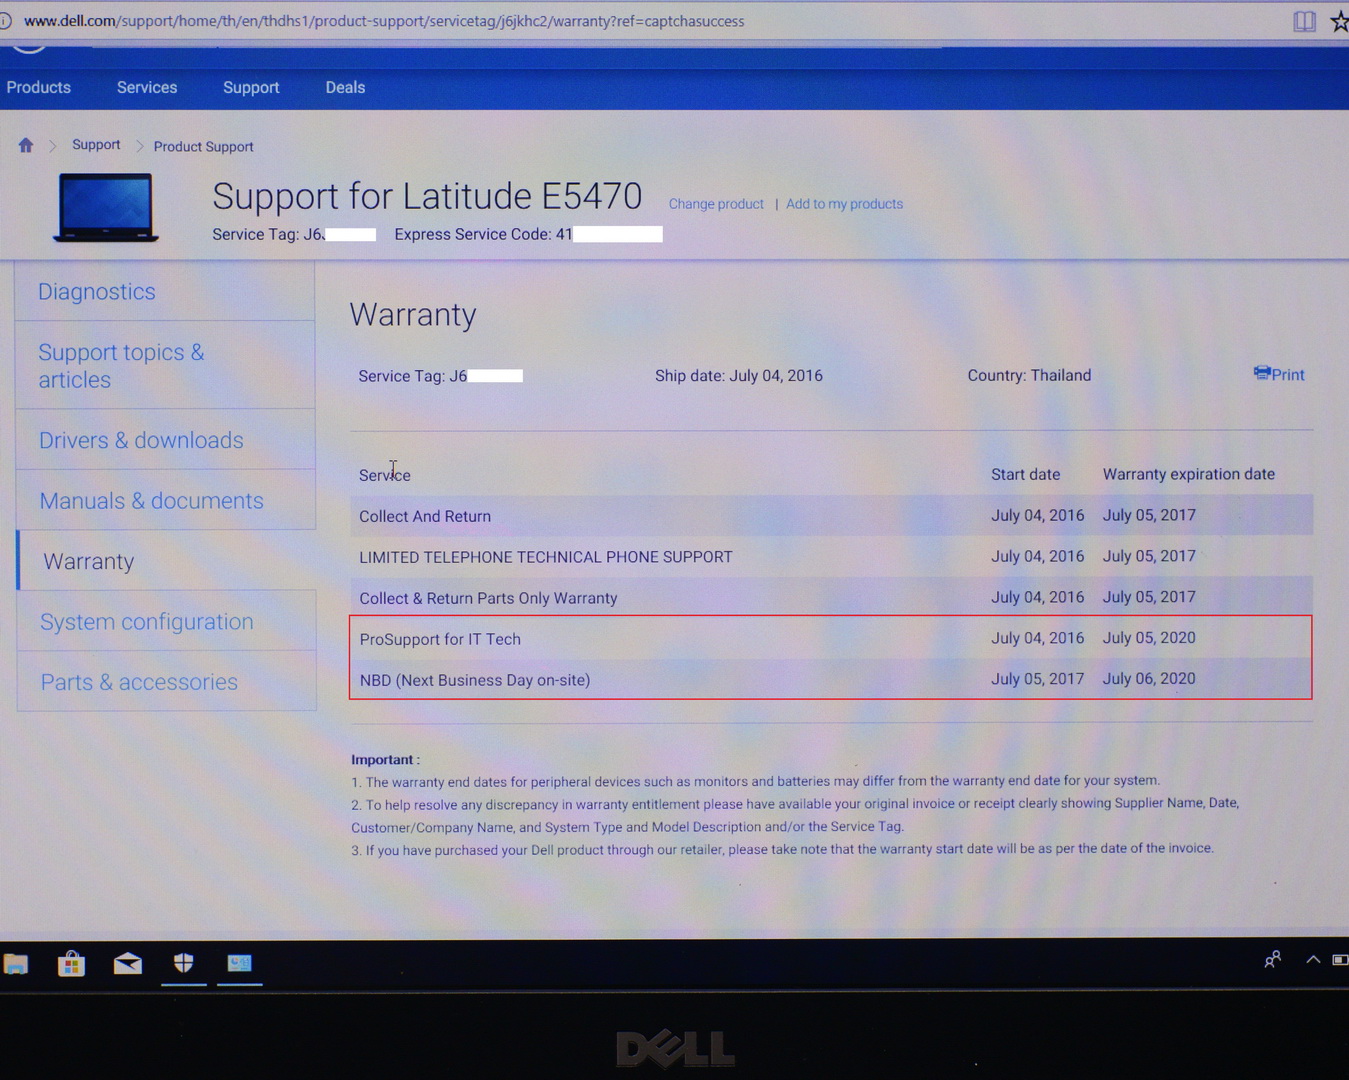
Task: Click the Change product link
Action: click(716, 204)
